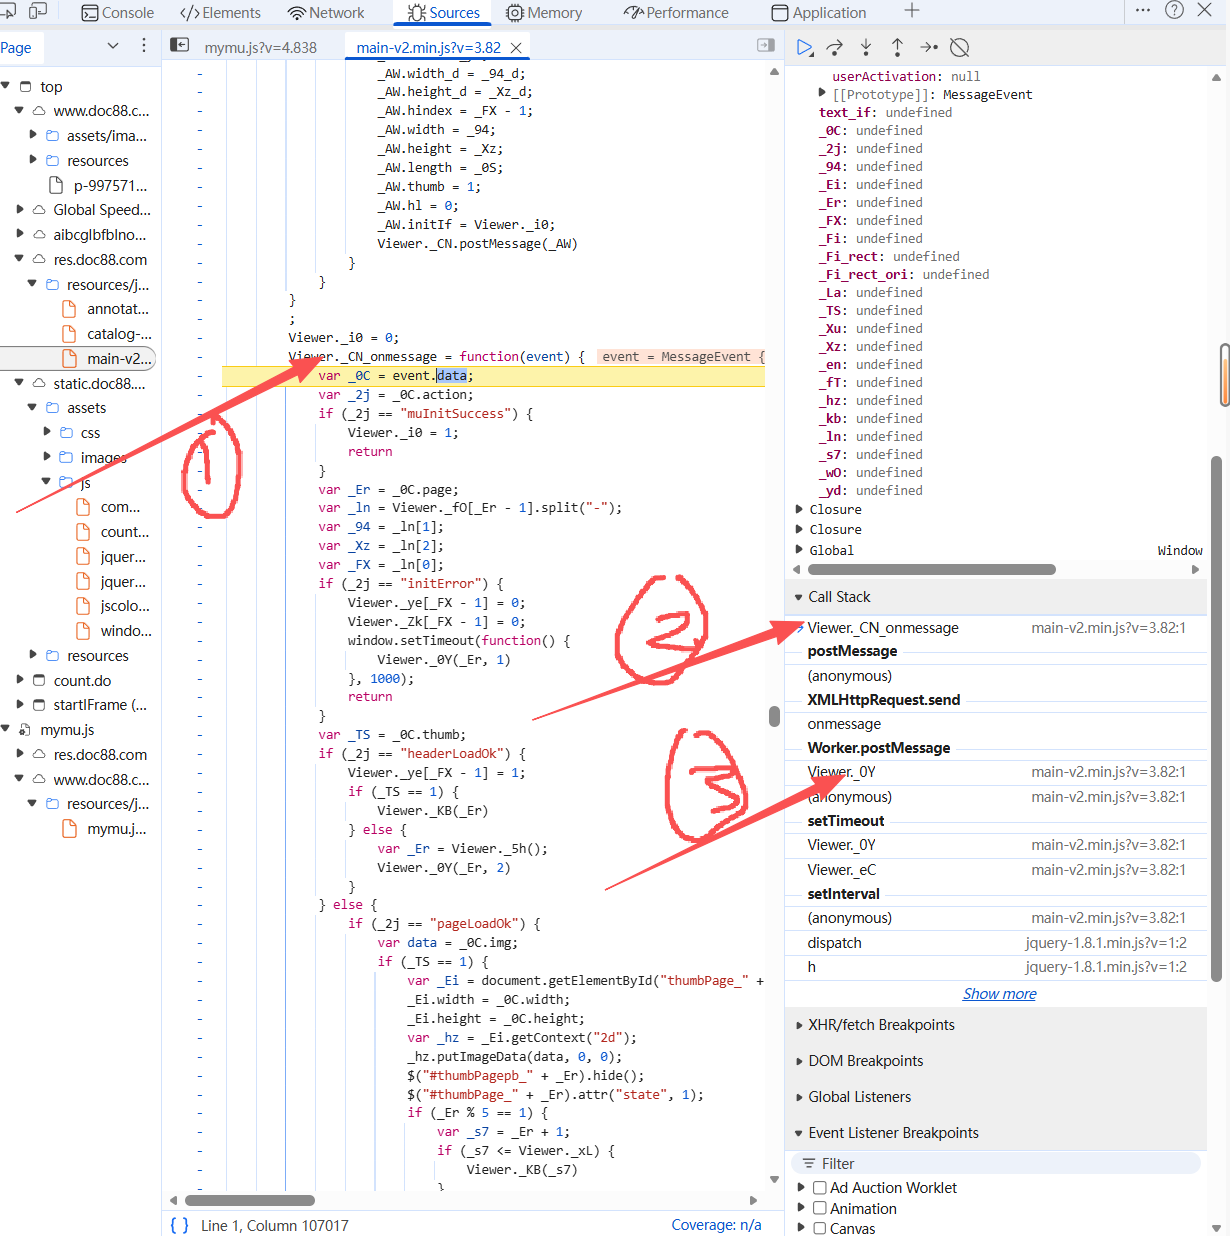Toggle the navigator sidebar icon

[x=180, y=45]
